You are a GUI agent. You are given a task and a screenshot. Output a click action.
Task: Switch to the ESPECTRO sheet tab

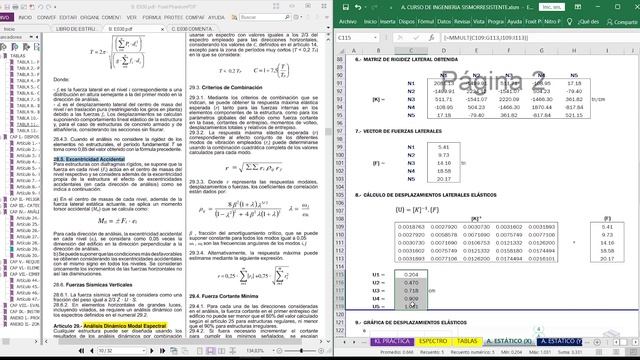pyautogui.click(x=433, y=341)
